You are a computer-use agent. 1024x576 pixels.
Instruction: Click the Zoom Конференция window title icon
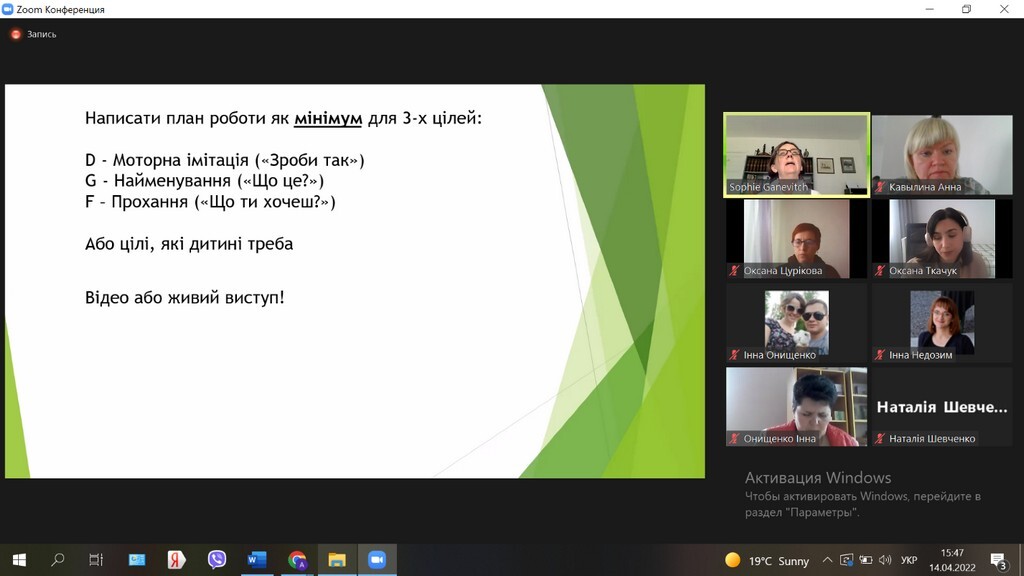coord(8,9)
